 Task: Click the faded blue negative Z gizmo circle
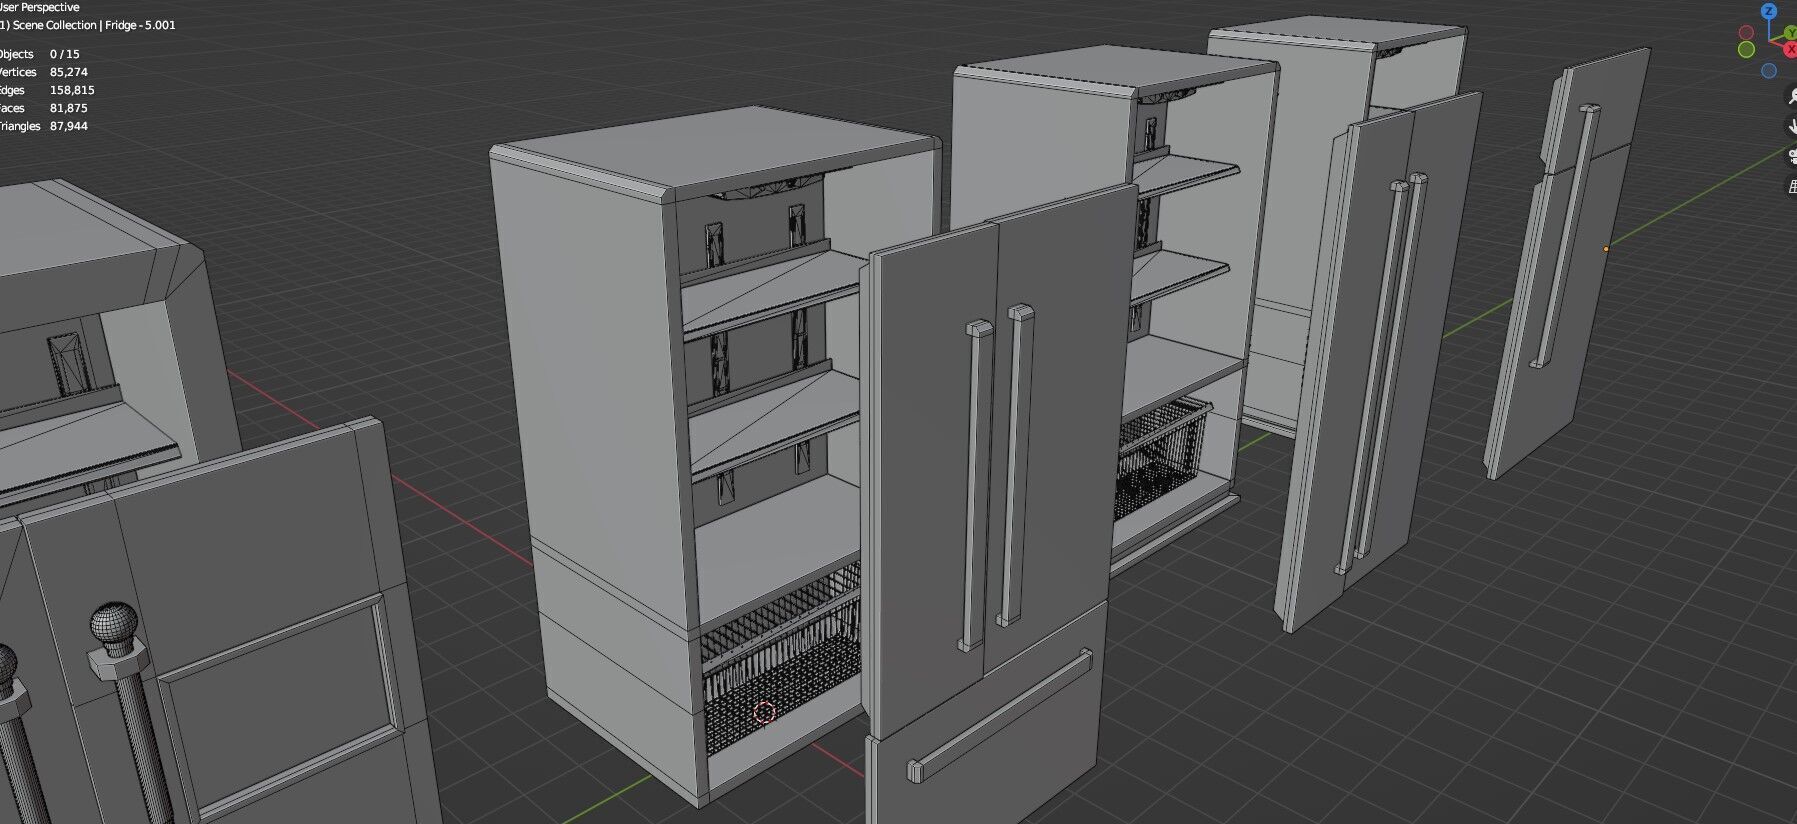tap(1769, 70)
